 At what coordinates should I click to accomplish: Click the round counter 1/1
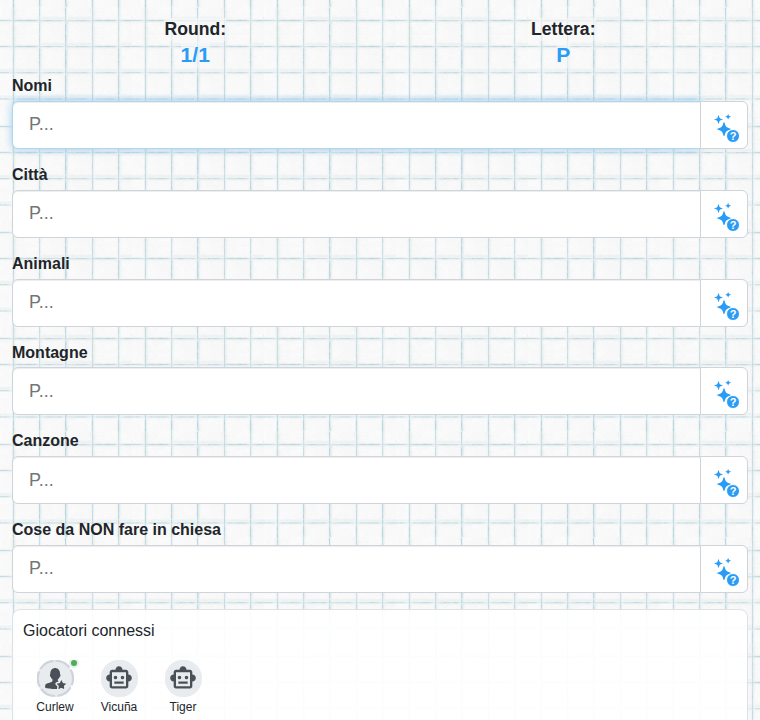coord(195,55)
